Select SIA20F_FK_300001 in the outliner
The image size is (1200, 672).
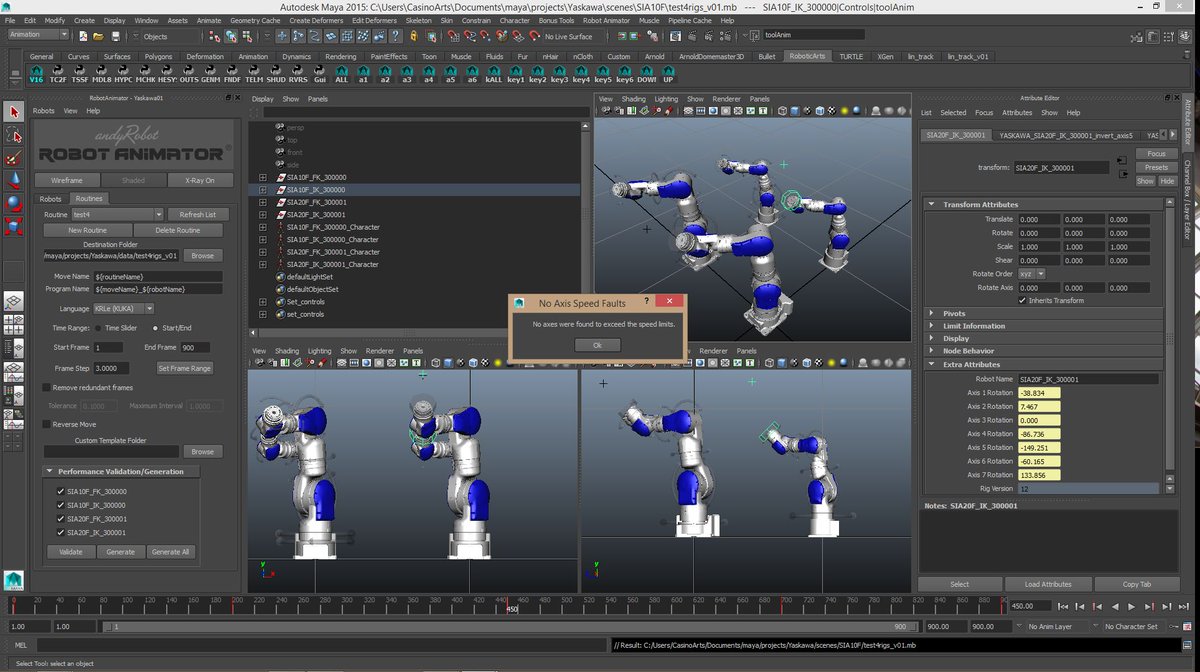315,202
